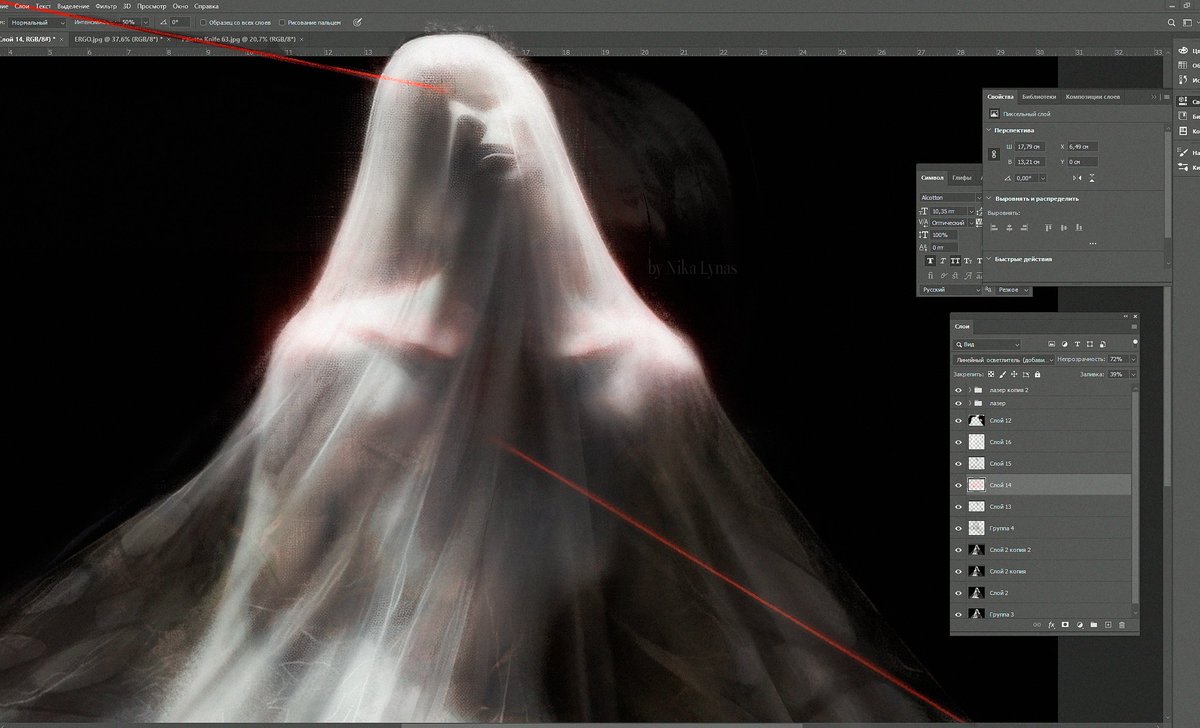Open the Фильтр menu
Screen dimensions: 1200x728
click(x=106, y=6)
